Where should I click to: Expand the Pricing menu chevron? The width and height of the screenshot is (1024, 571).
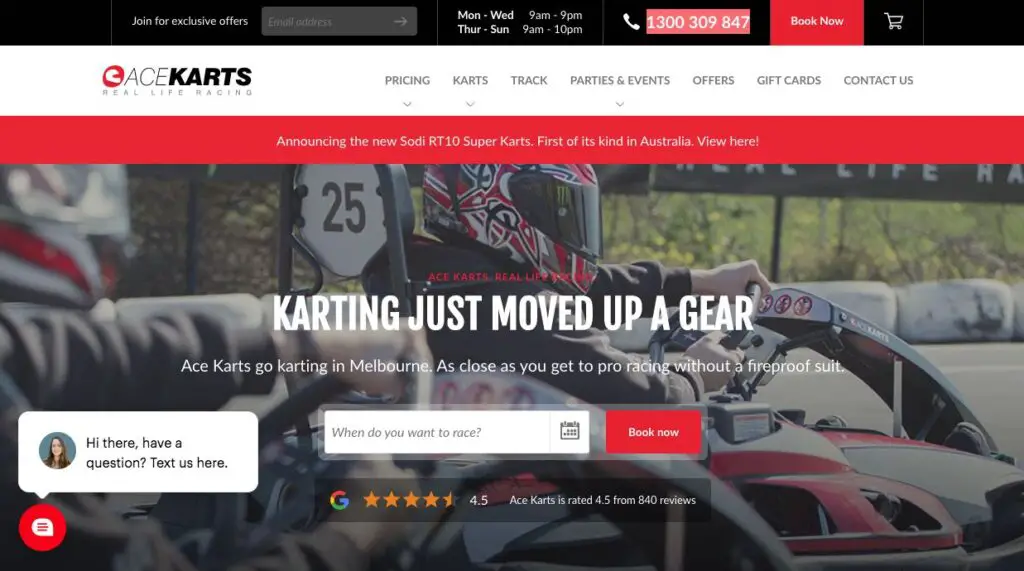407,104
